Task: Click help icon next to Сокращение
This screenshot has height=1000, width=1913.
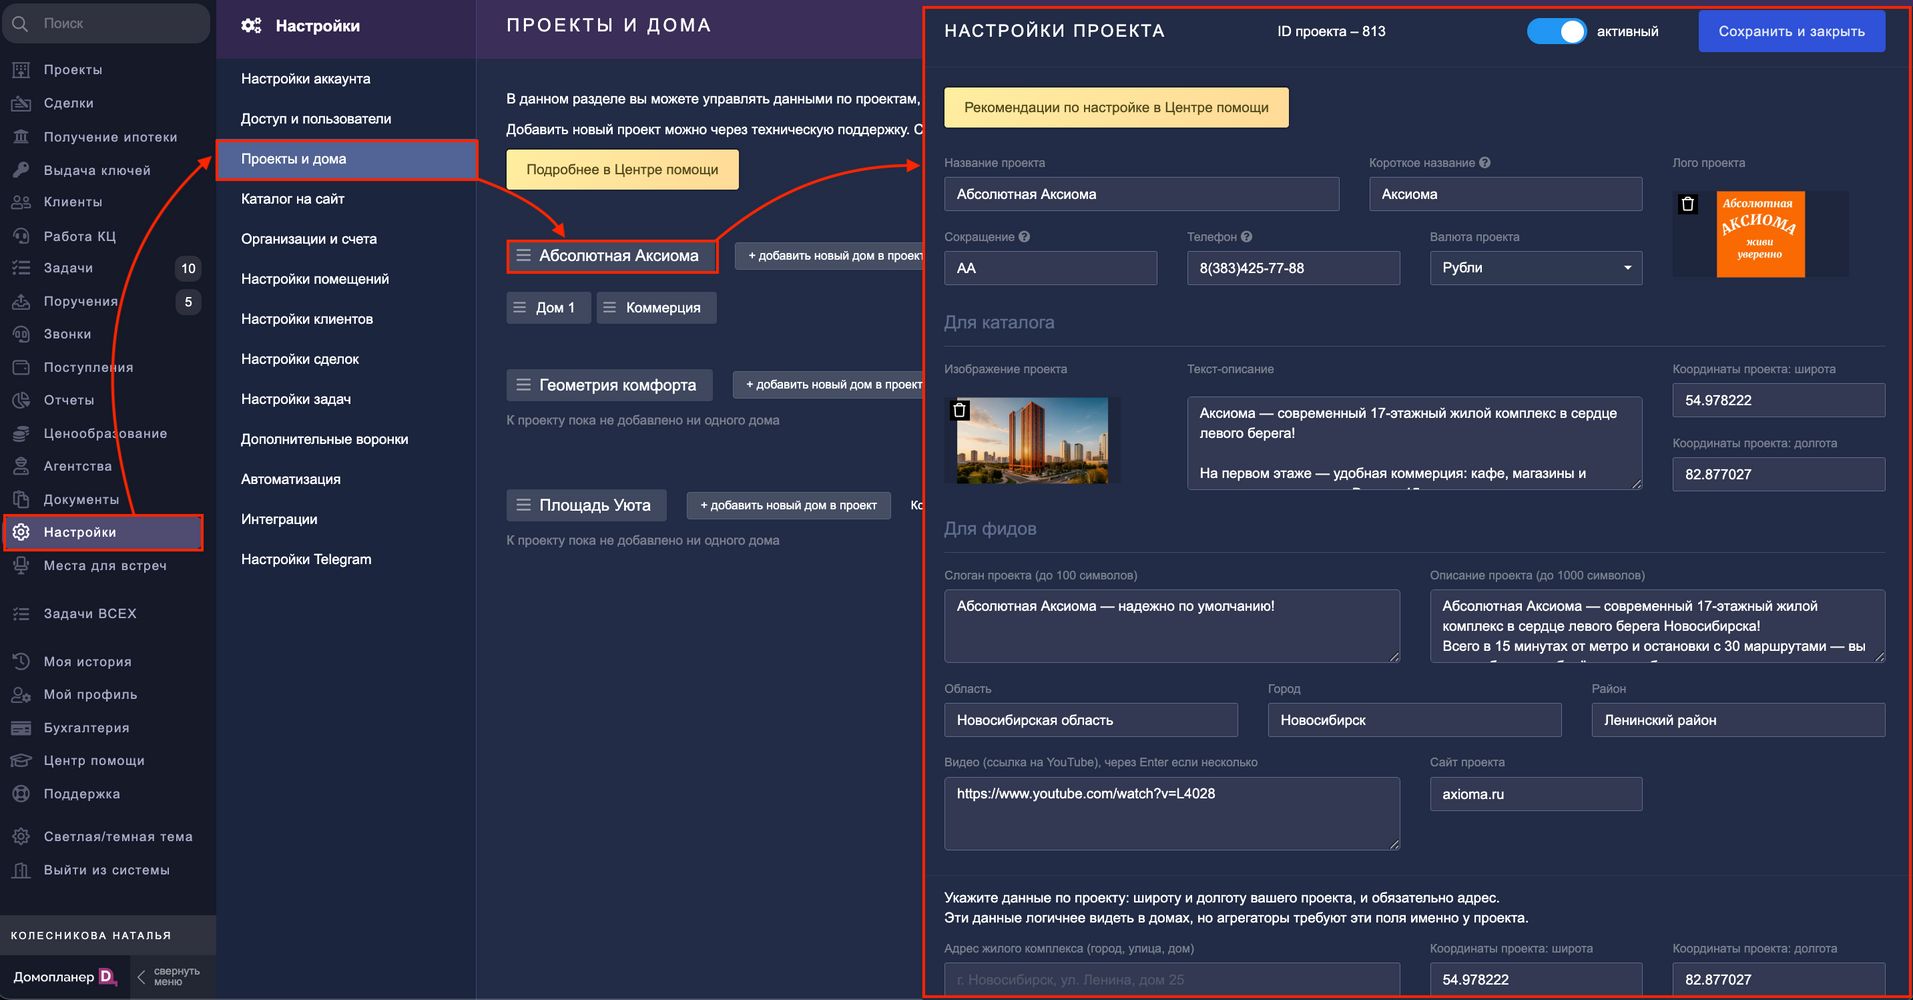Action: click(1024, 237)
